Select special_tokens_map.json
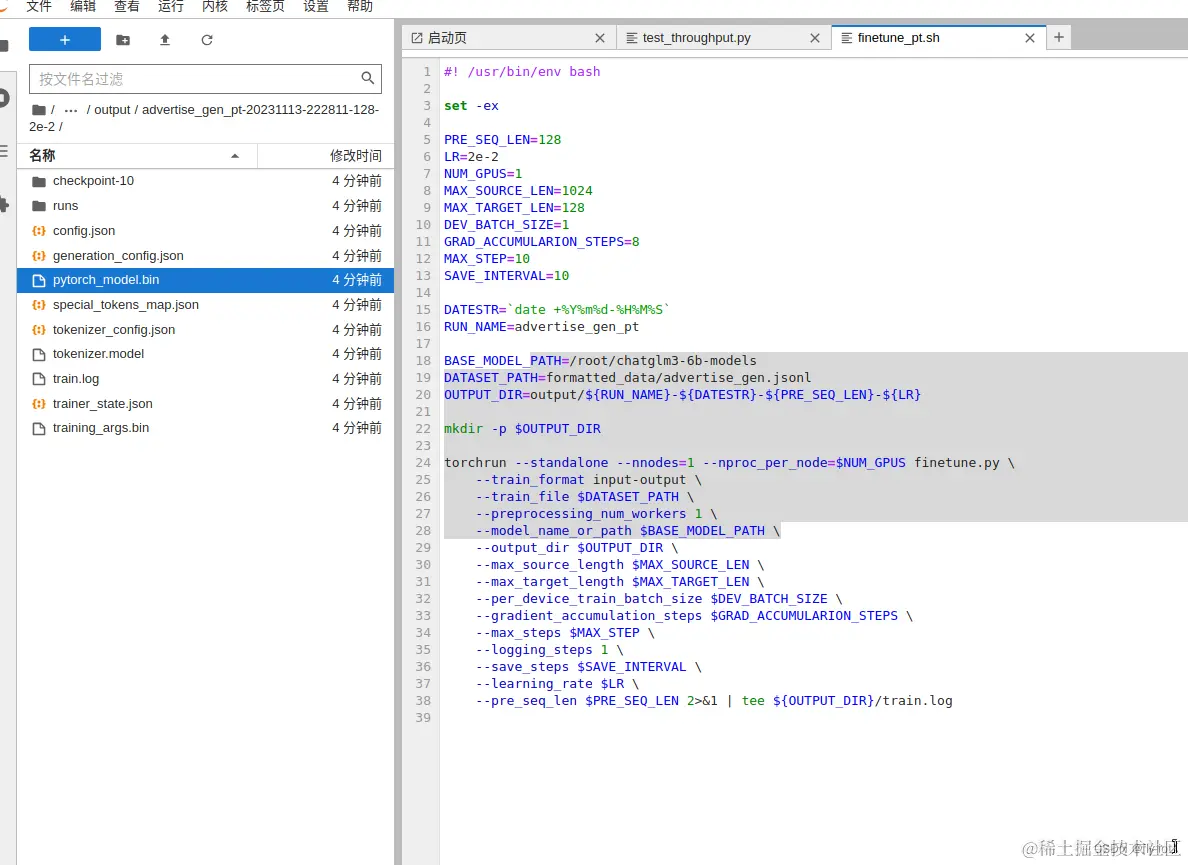The height and width of the screenshot is (865, 1188). (x=205, y=305)
